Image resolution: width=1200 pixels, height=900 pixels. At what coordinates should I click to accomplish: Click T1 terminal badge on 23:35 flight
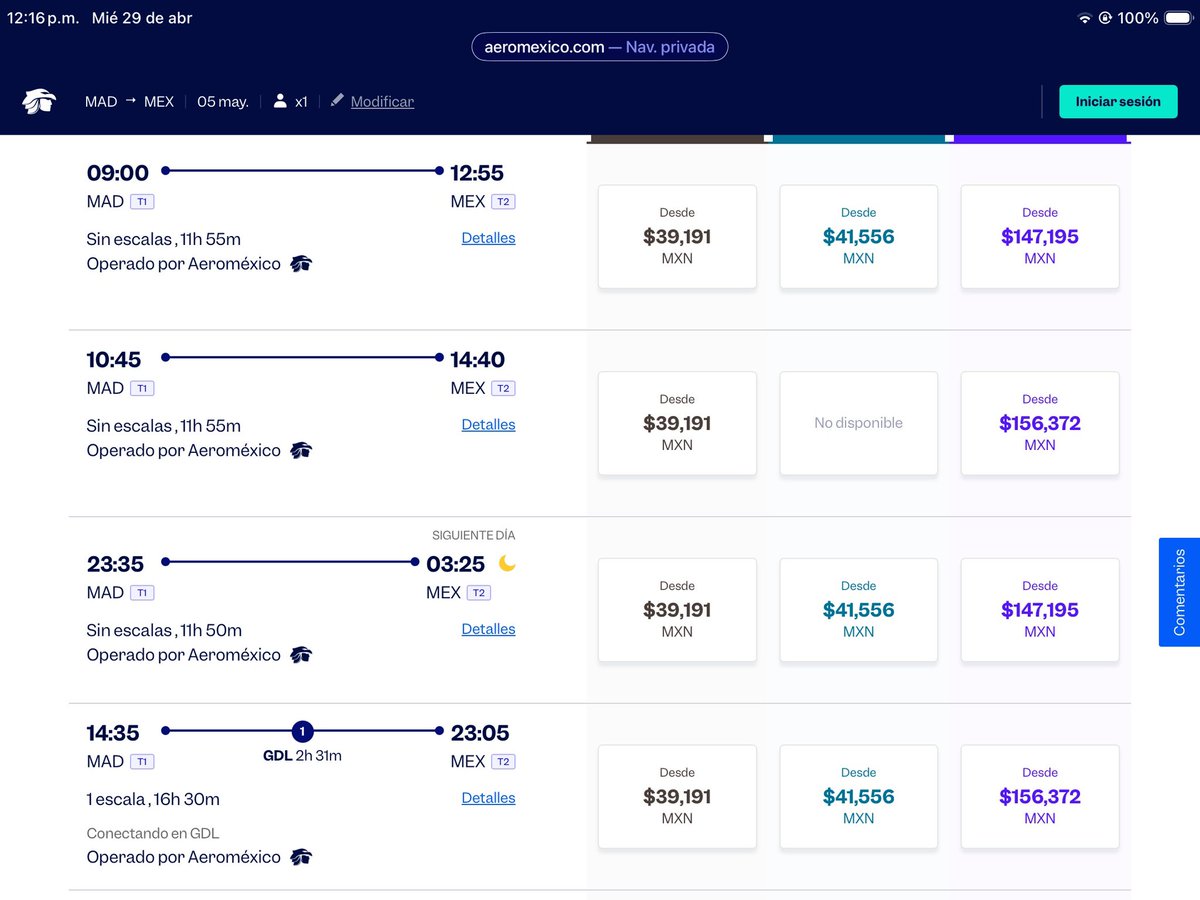pyautogui.click(x=142, y=593)
